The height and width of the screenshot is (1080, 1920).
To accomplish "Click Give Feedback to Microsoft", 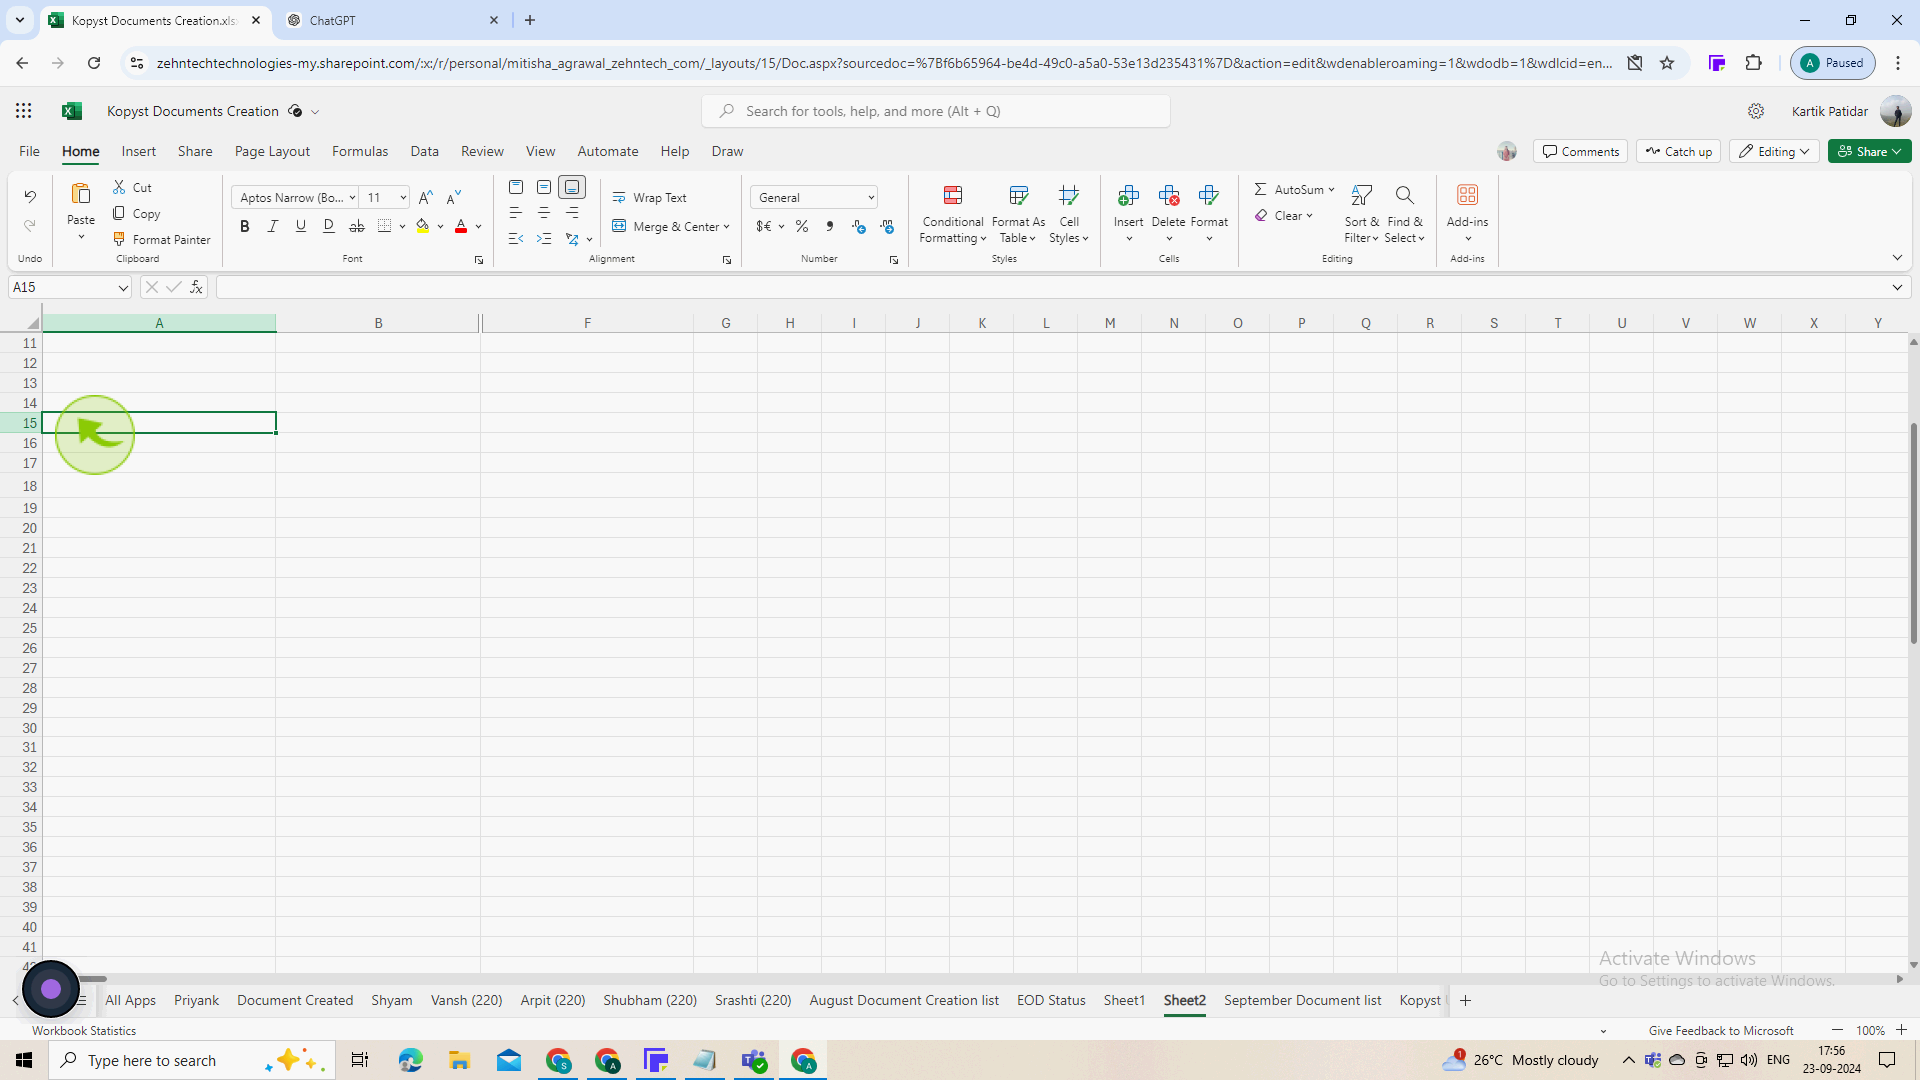I will click(x=1721, y=1030).
